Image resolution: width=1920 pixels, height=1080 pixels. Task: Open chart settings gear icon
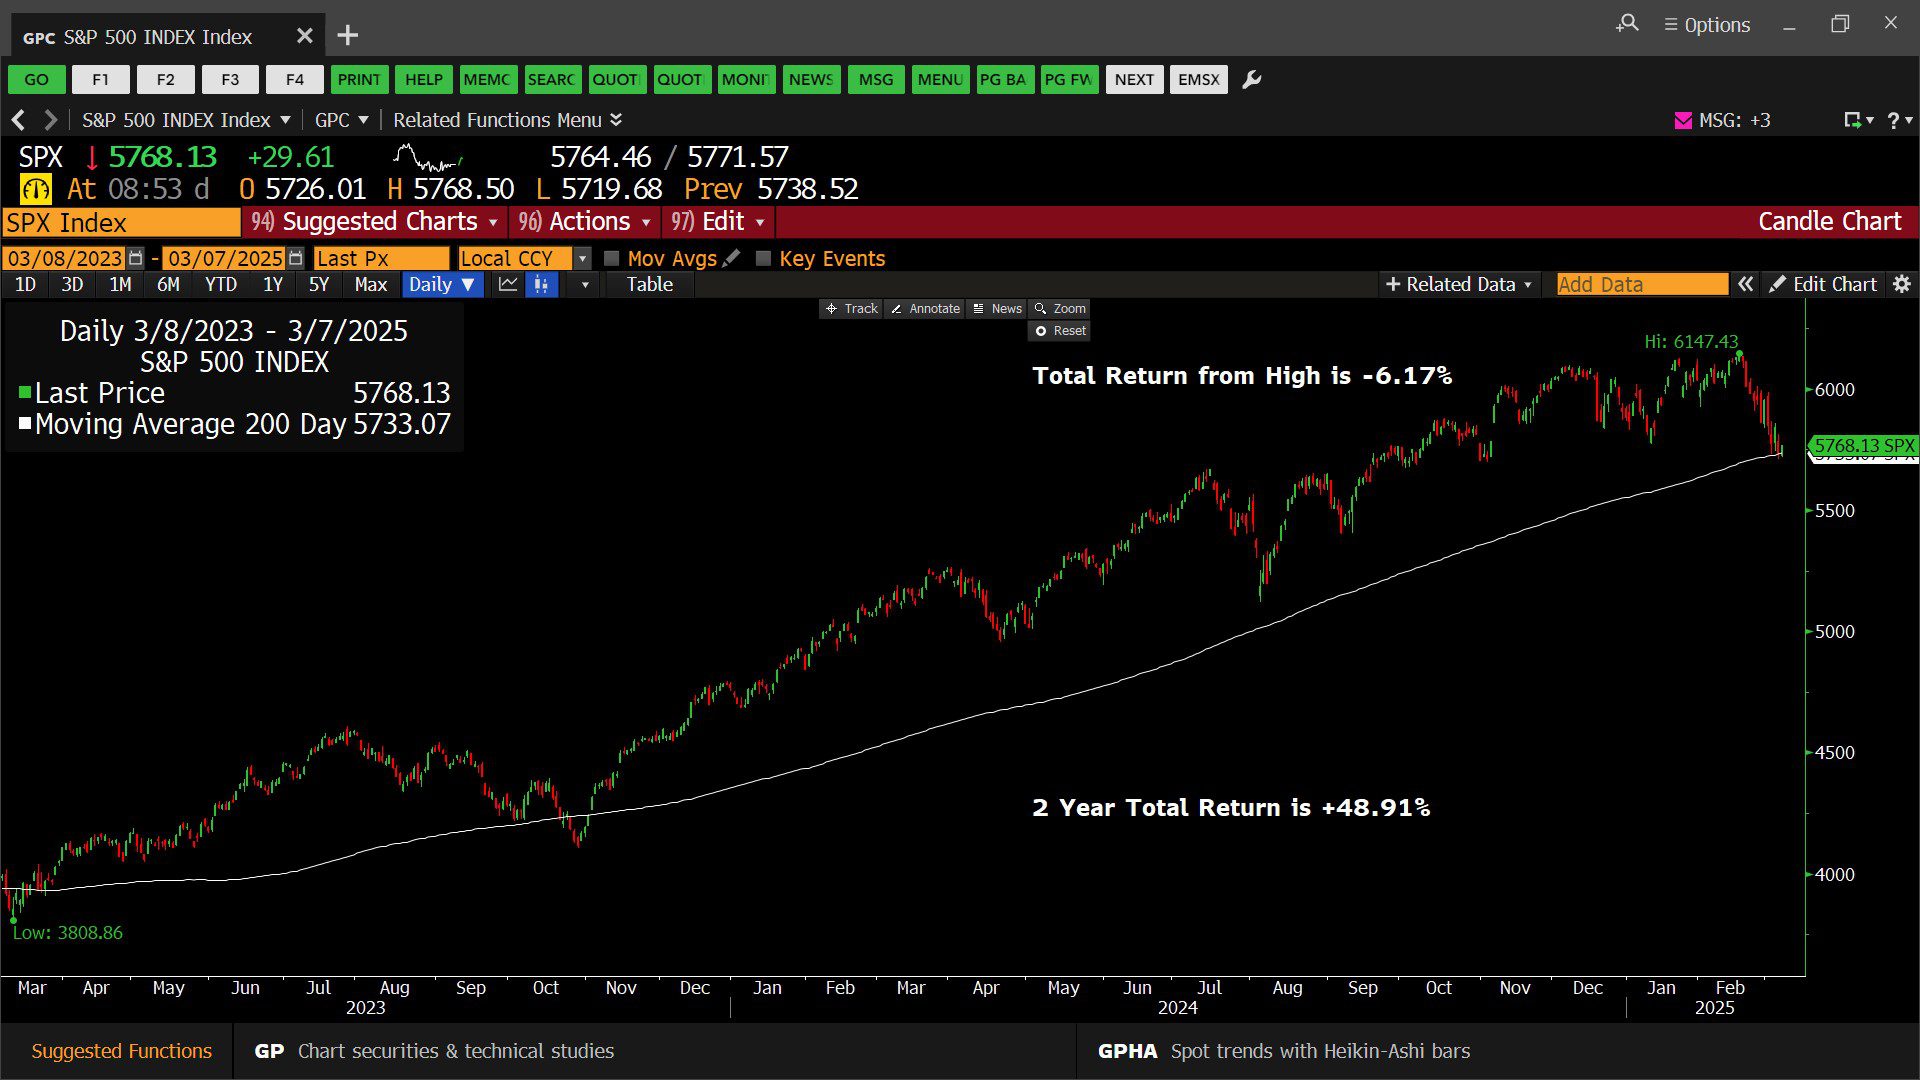pos(1902,285)
